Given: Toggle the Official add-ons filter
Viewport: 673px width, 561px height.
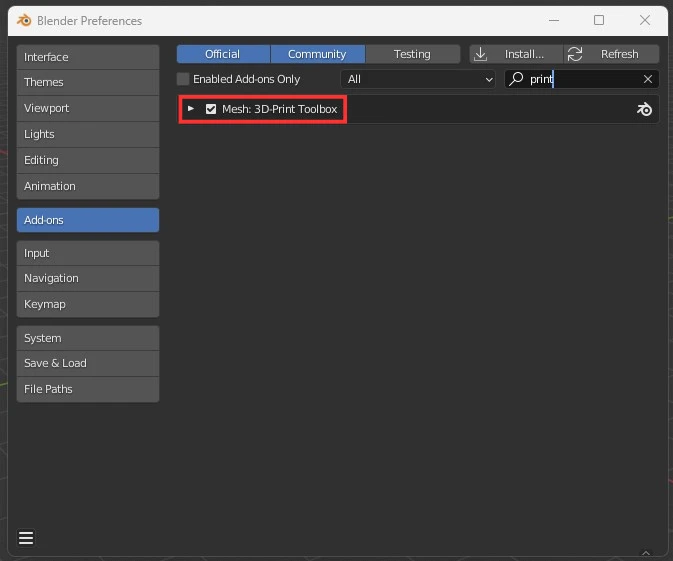Looking at the screenshot, I should (223, 54).
